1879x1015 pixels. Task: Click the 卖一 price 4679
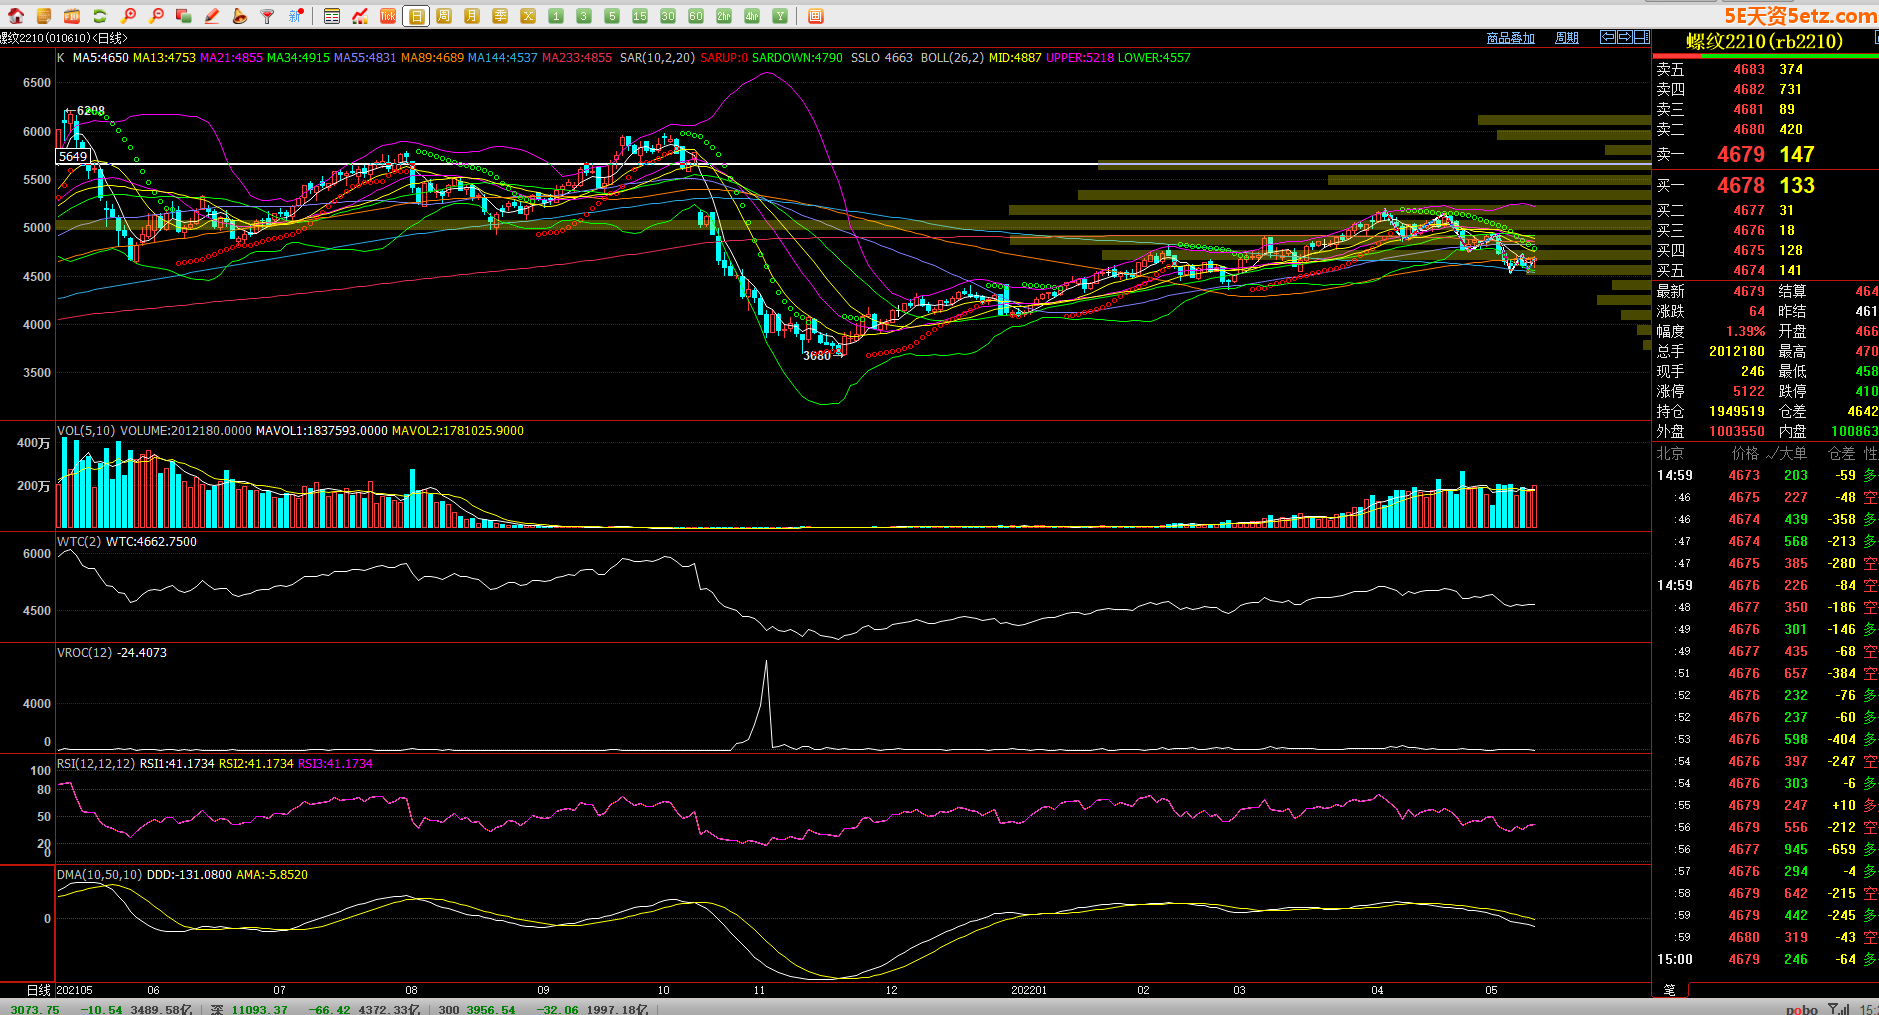click(x=1741, y=155)
